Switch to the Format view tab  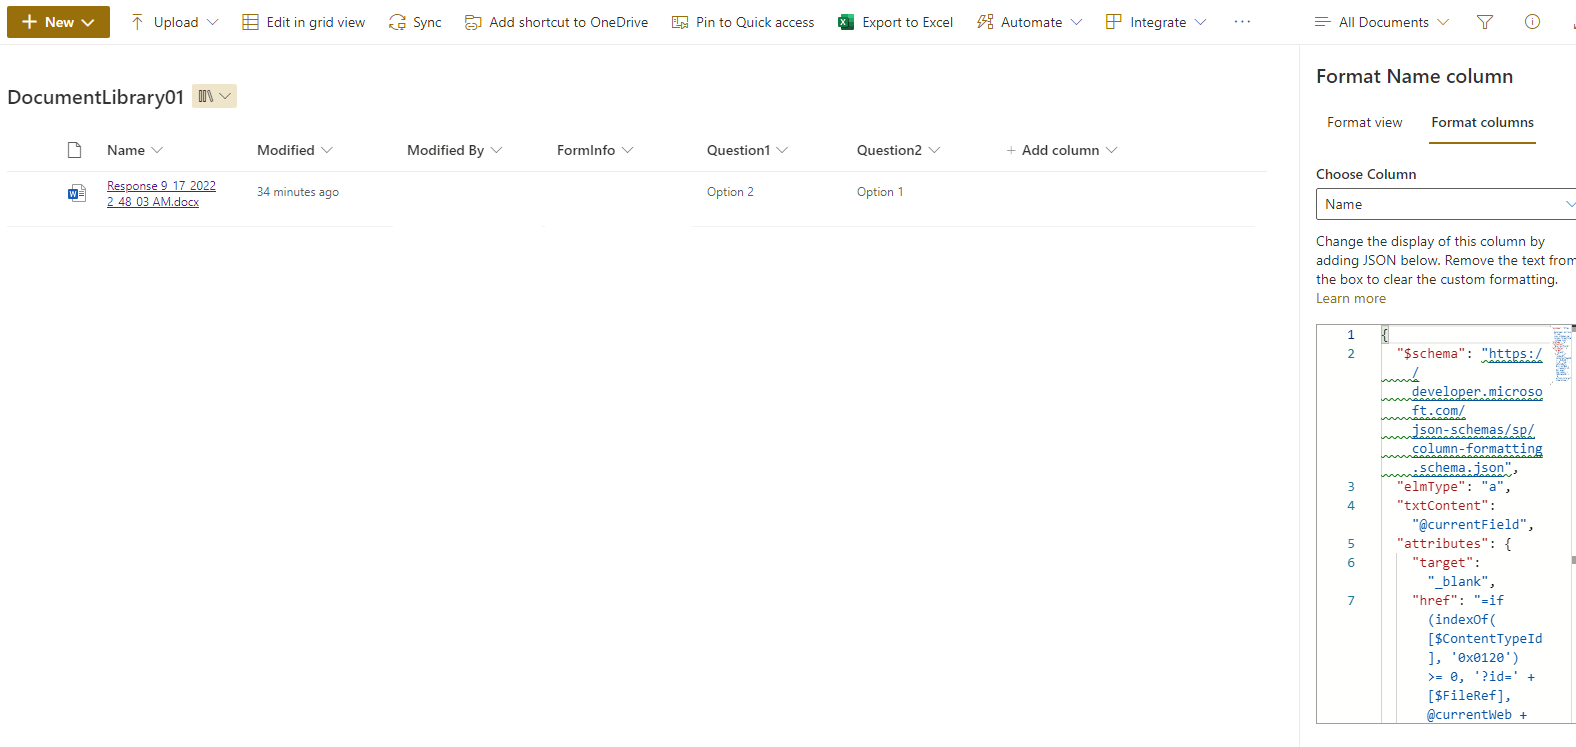click(1364, 122)
